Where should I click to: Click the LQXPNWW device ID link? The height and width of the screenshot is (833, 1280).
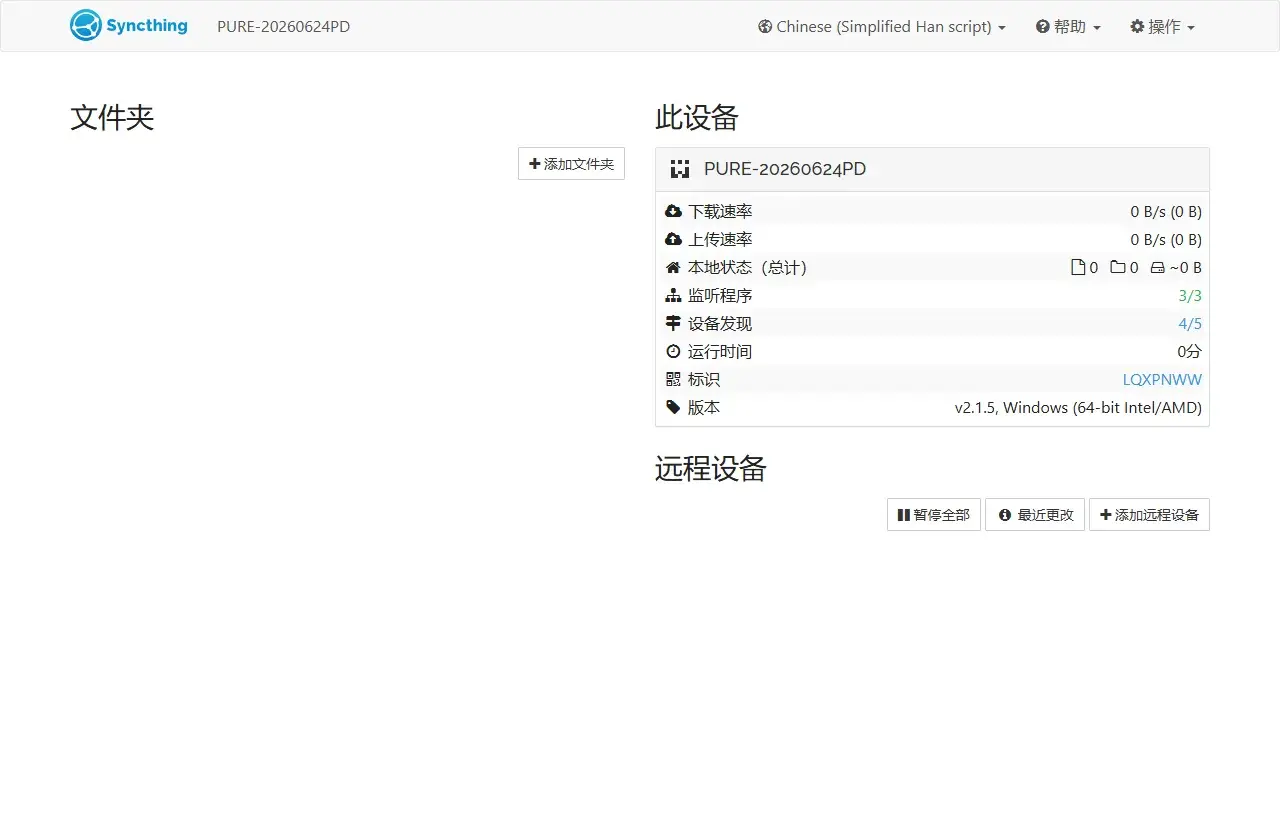tap(1162, 380)
